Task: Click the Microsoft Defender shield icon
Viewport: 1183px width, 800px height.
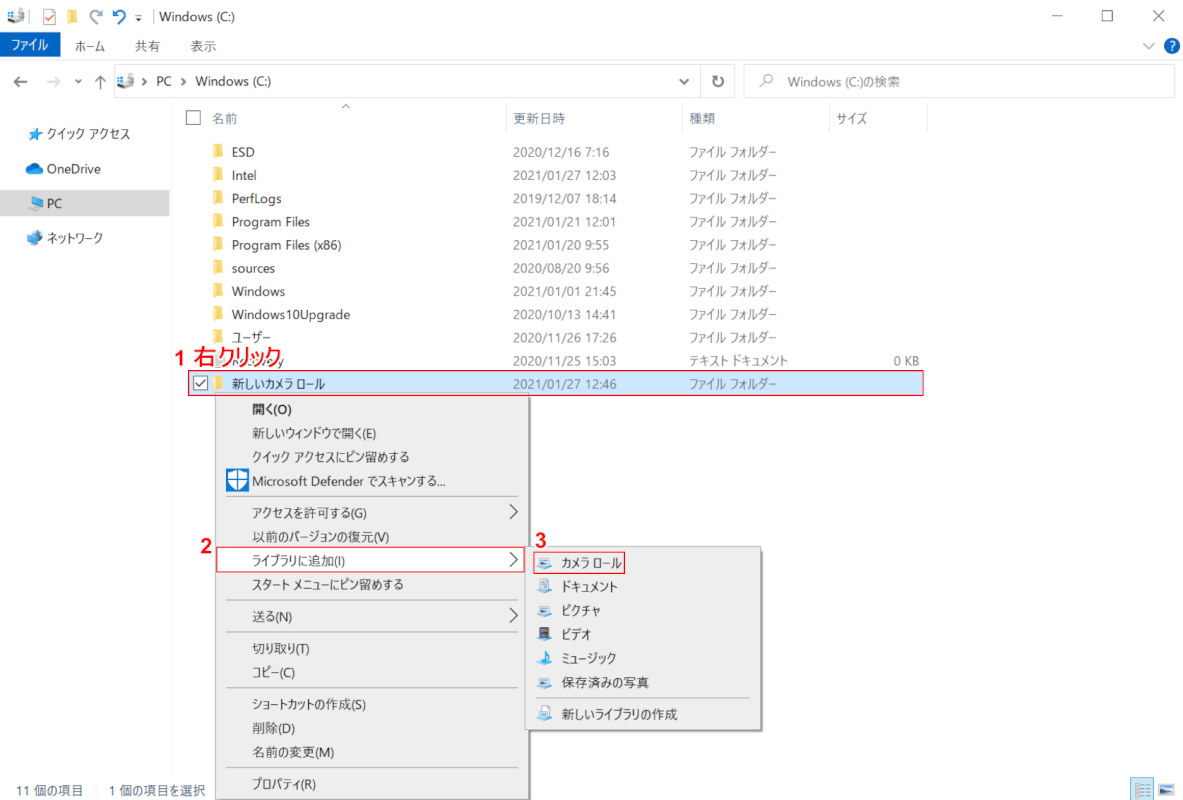Action: pos(236,481)
